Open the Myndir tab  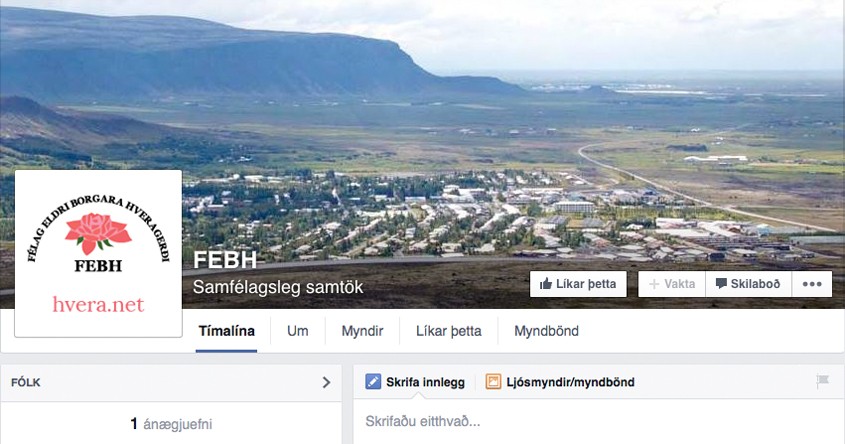click(362, 331)
